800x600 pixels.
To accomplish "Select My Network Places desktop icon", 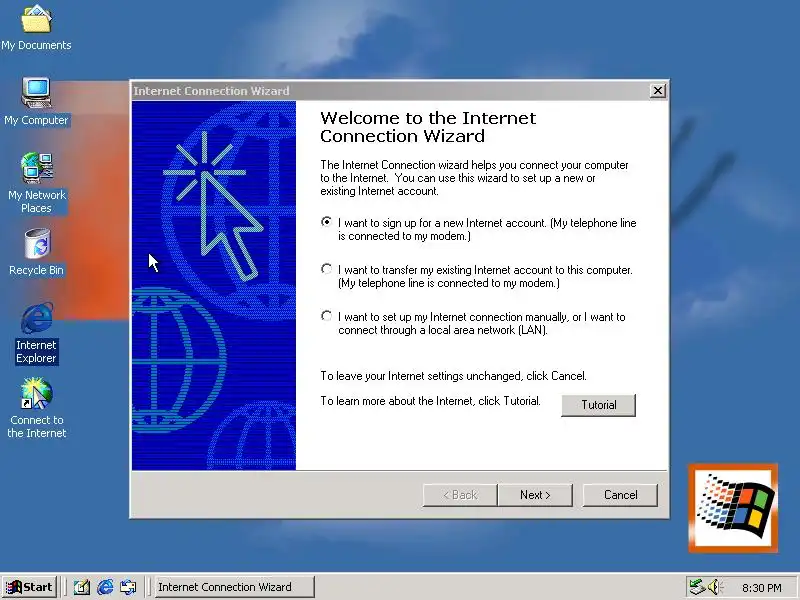I will [36, 184].
